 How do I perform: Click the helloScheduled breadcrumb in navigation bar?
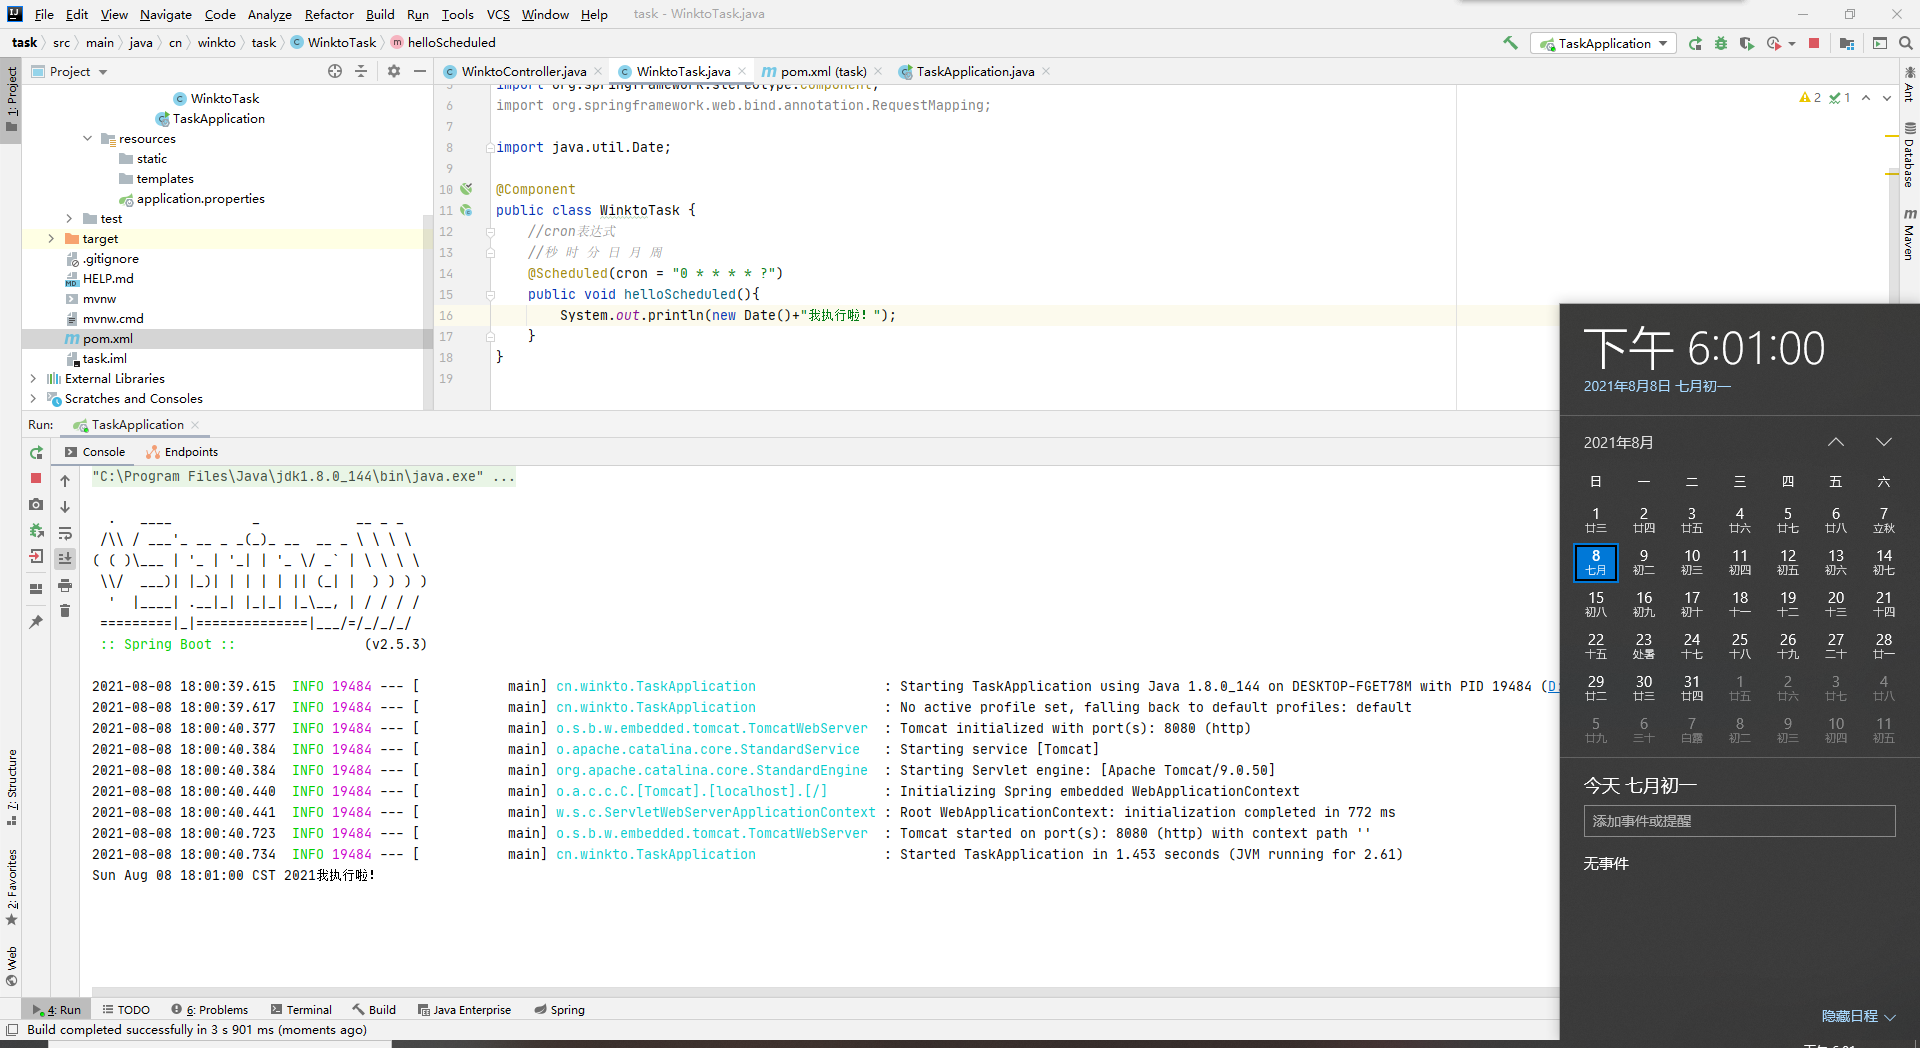point(443,43)
